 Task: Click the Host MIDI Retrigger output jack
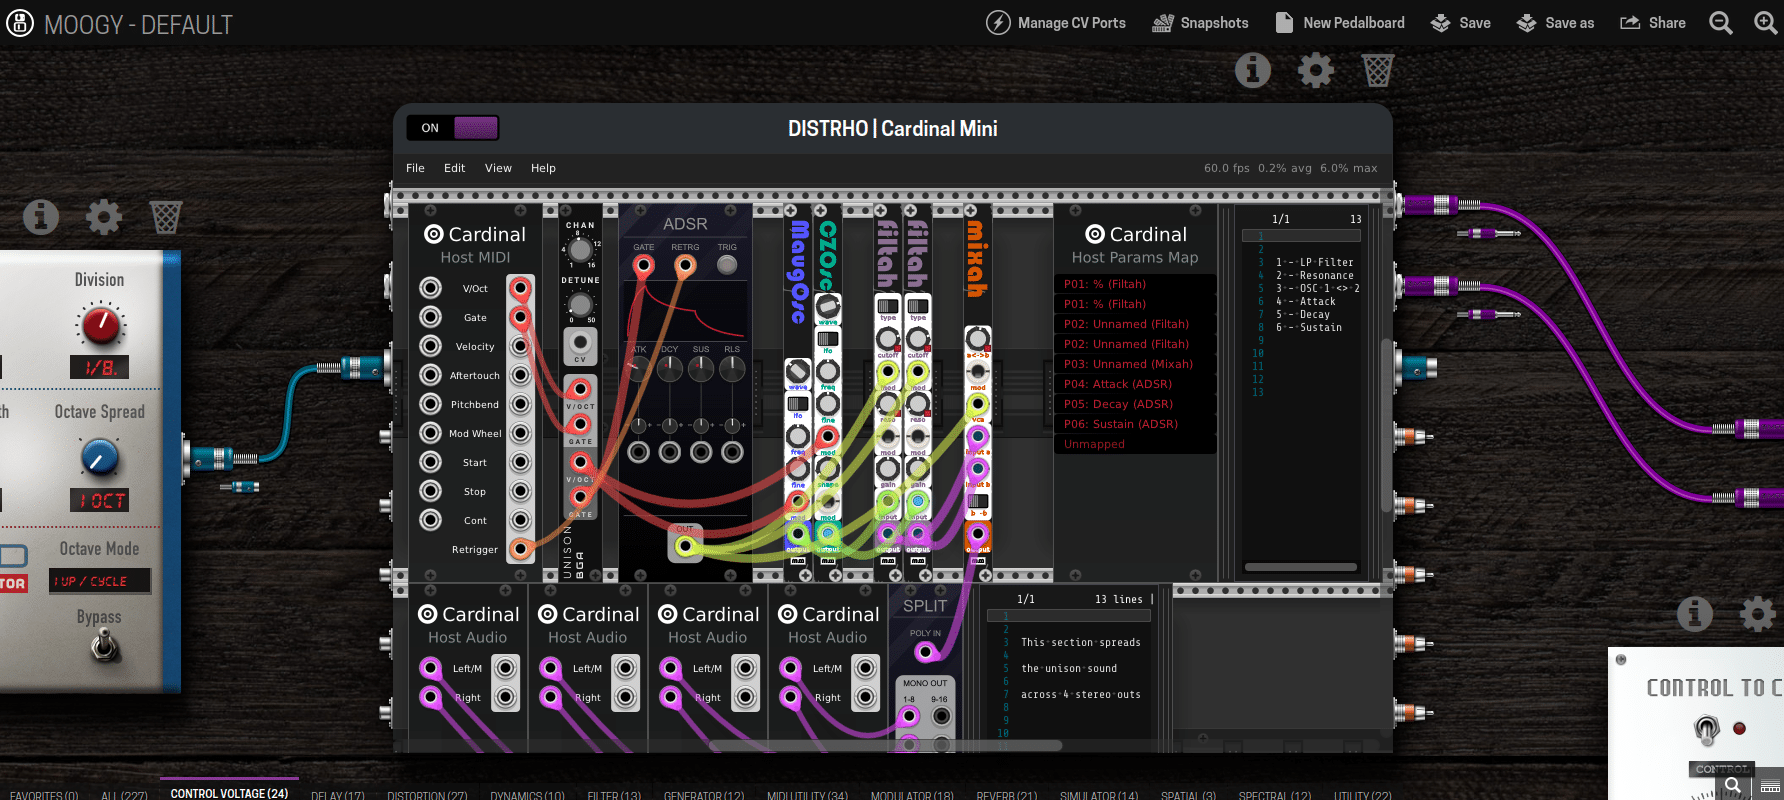click(x=520, y=548)
